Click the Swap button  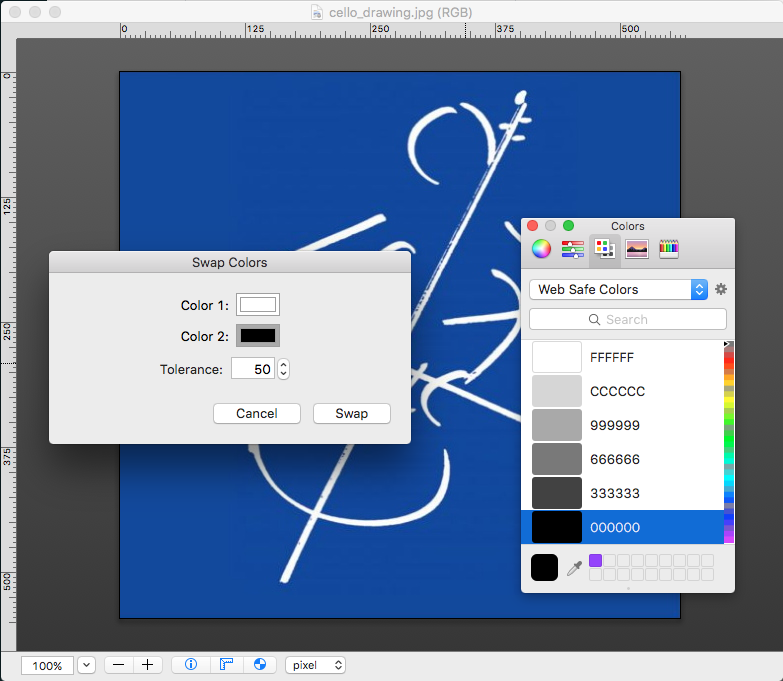click(352, 413)
